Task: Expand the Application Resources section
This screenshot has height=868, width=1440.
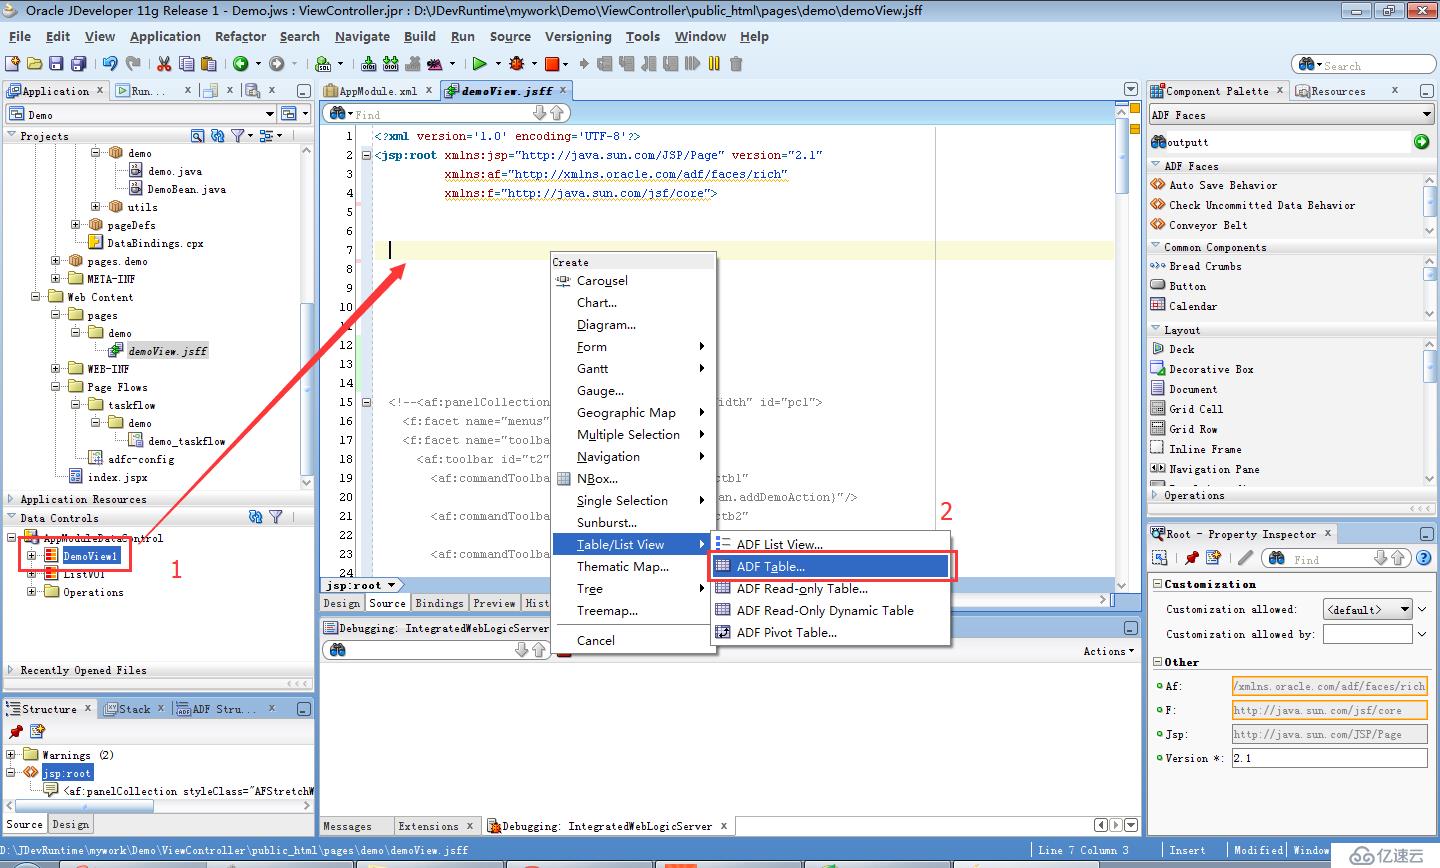Action: pyautogui.click(x=11, y=499)
